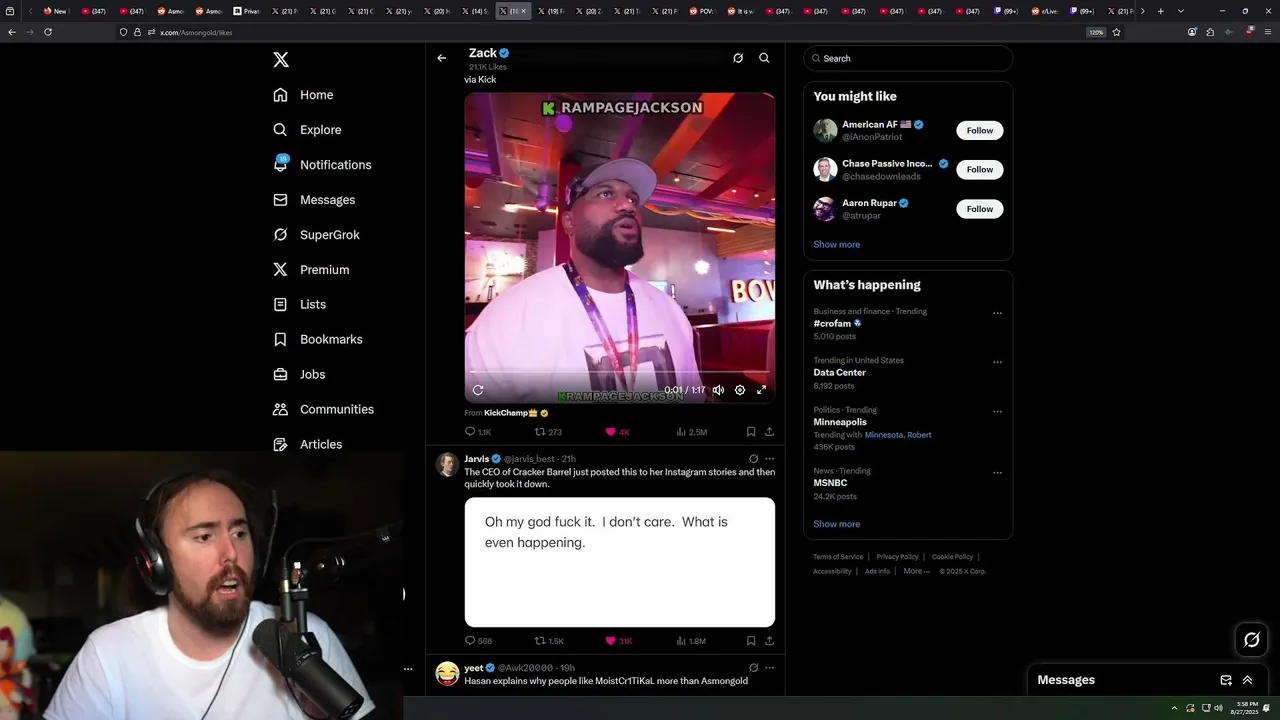1280x720 pixels.
Task: Open the X logo home link
Action: [281, 60]
